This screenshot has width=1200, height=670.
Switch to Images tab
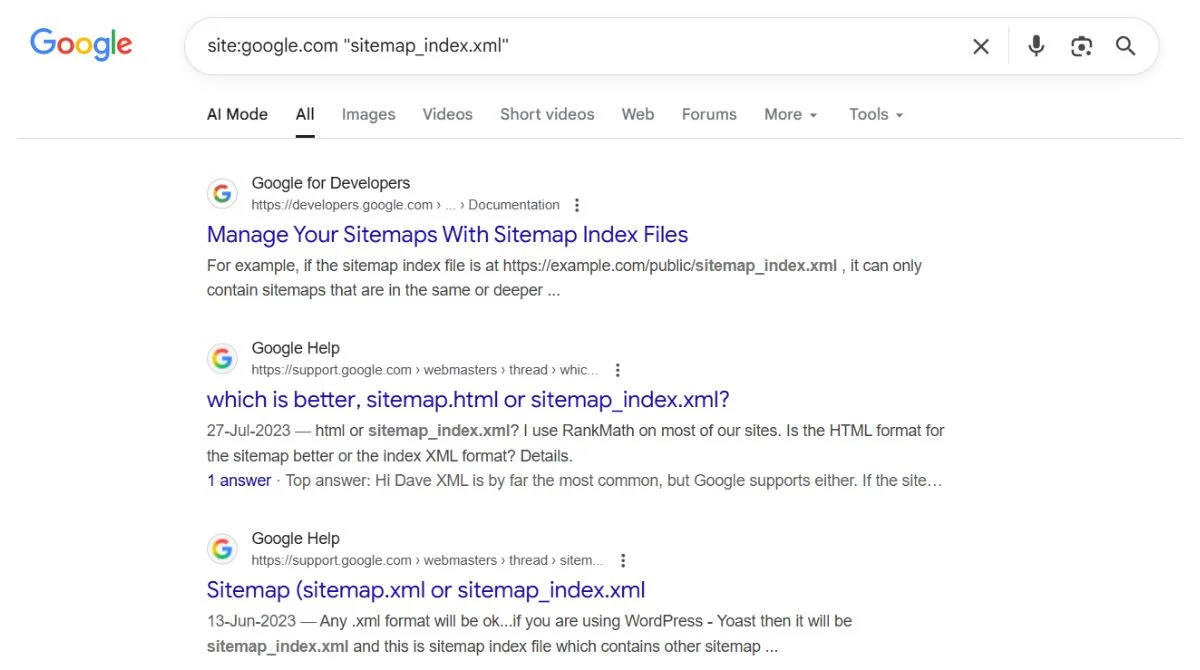[x=368, y=114]
